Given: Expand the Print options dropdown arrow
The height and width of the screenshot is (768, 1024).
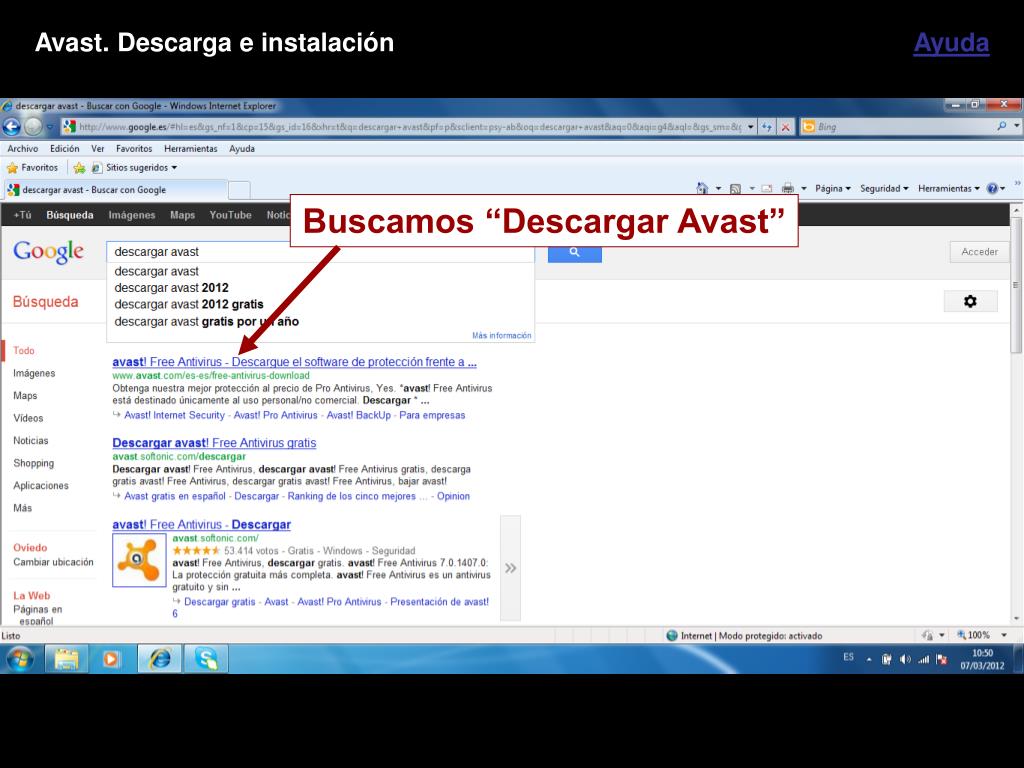Looking at the screenshot, I should point(804,189).
